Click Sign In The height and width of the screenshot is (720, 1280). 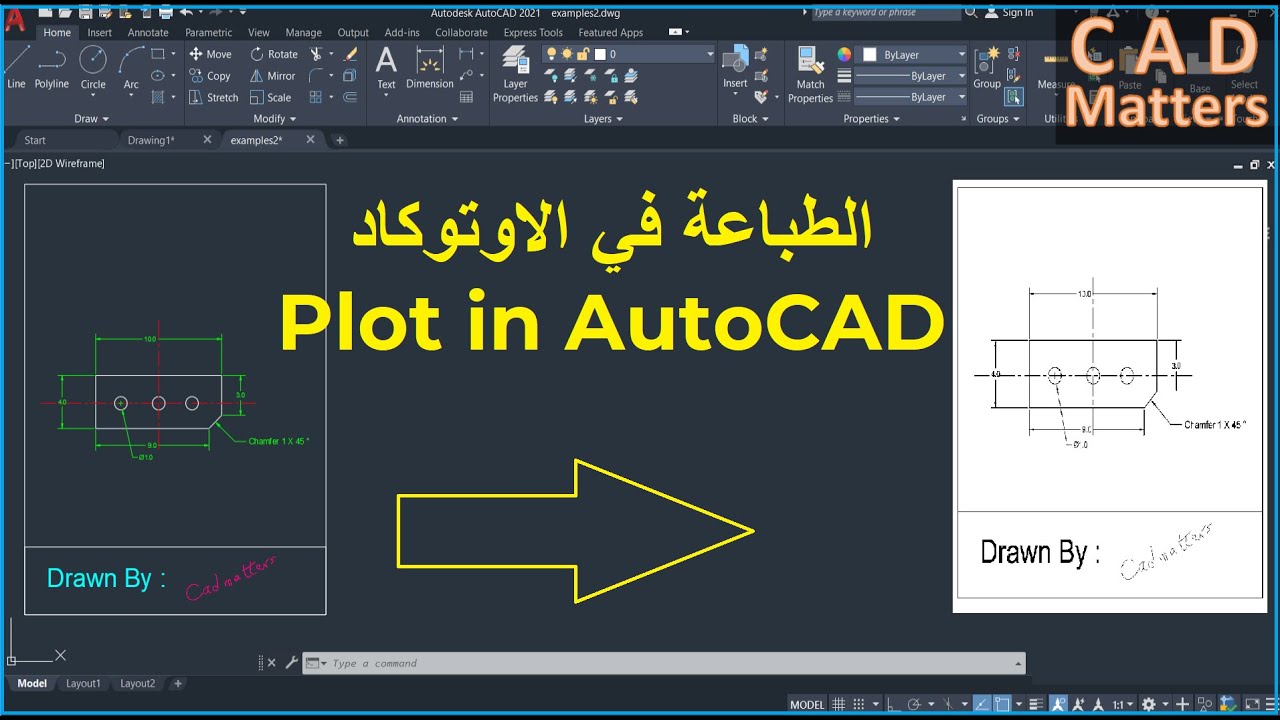coord(1010,12)
